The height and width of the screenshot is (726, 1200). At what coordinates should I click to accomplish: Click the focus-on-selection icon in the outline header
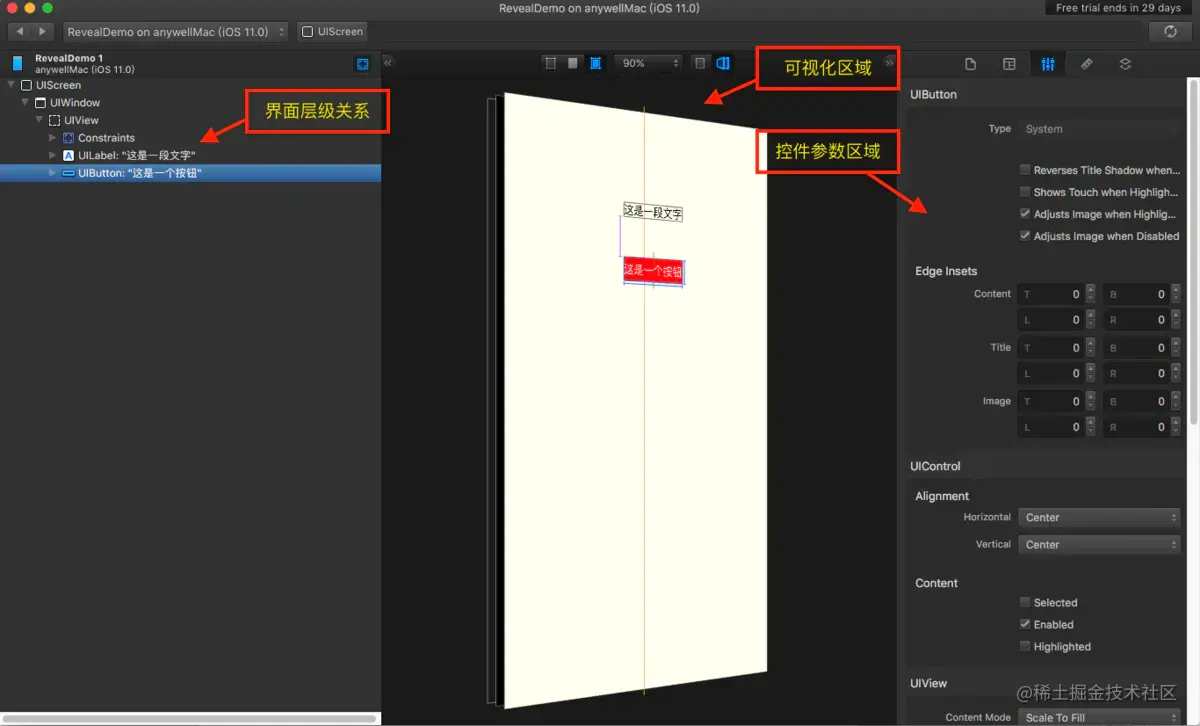point(362,64)
